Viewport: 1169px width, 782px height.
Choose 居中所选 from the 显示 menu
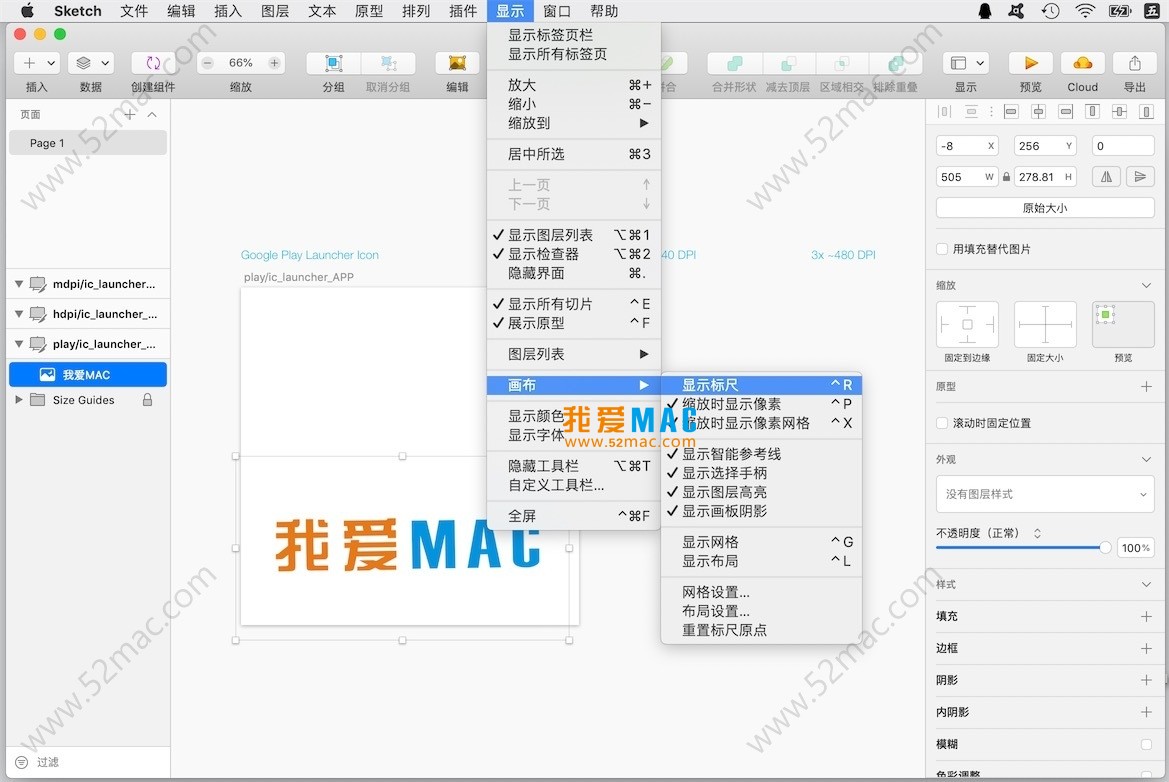point(573,154)
